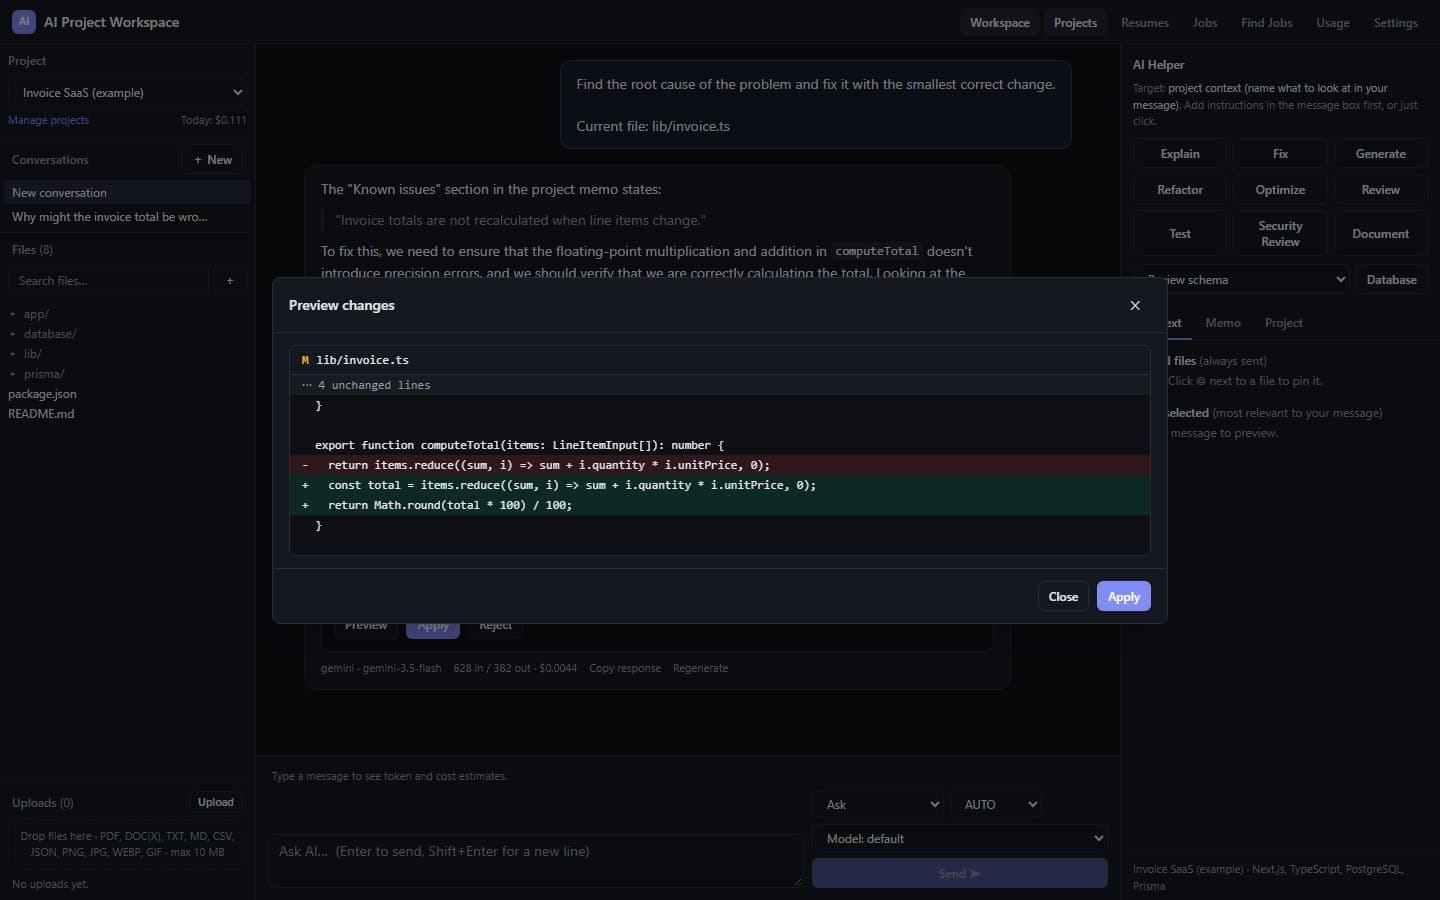This screenshot has width=1440, height=900.
Task: Switch to the Project tab in AI Helper
Action: 1283,323
